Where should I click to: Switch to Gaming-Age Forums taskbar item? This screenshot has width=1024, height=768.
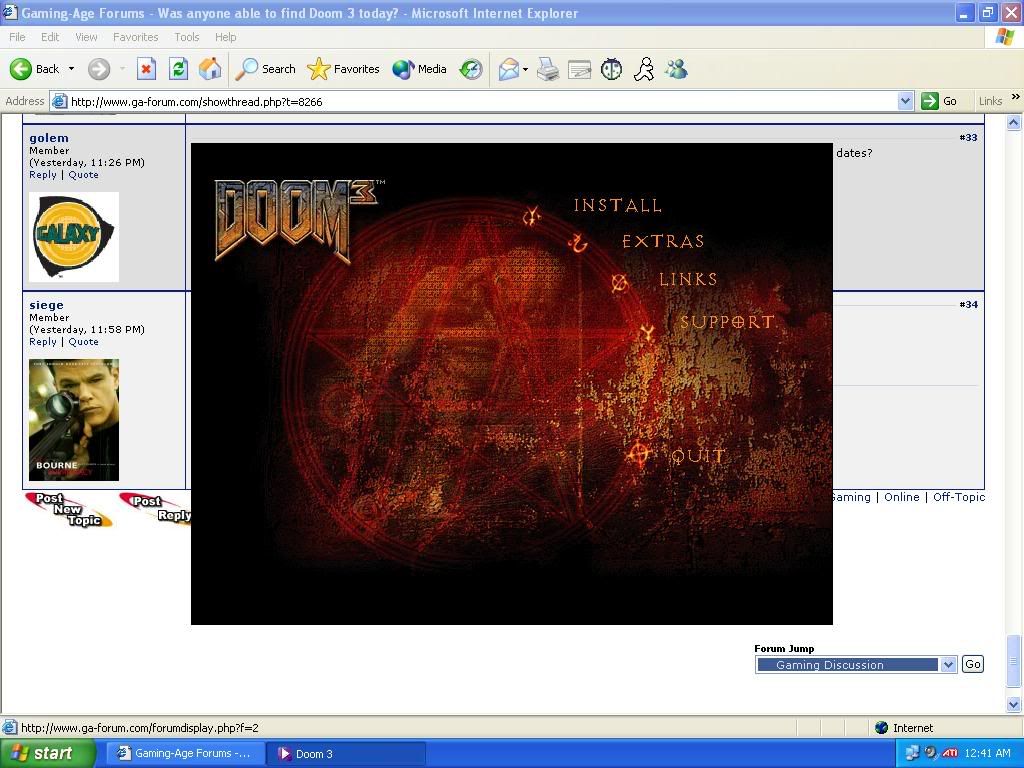pyautogui.click(x=185, y=754)
